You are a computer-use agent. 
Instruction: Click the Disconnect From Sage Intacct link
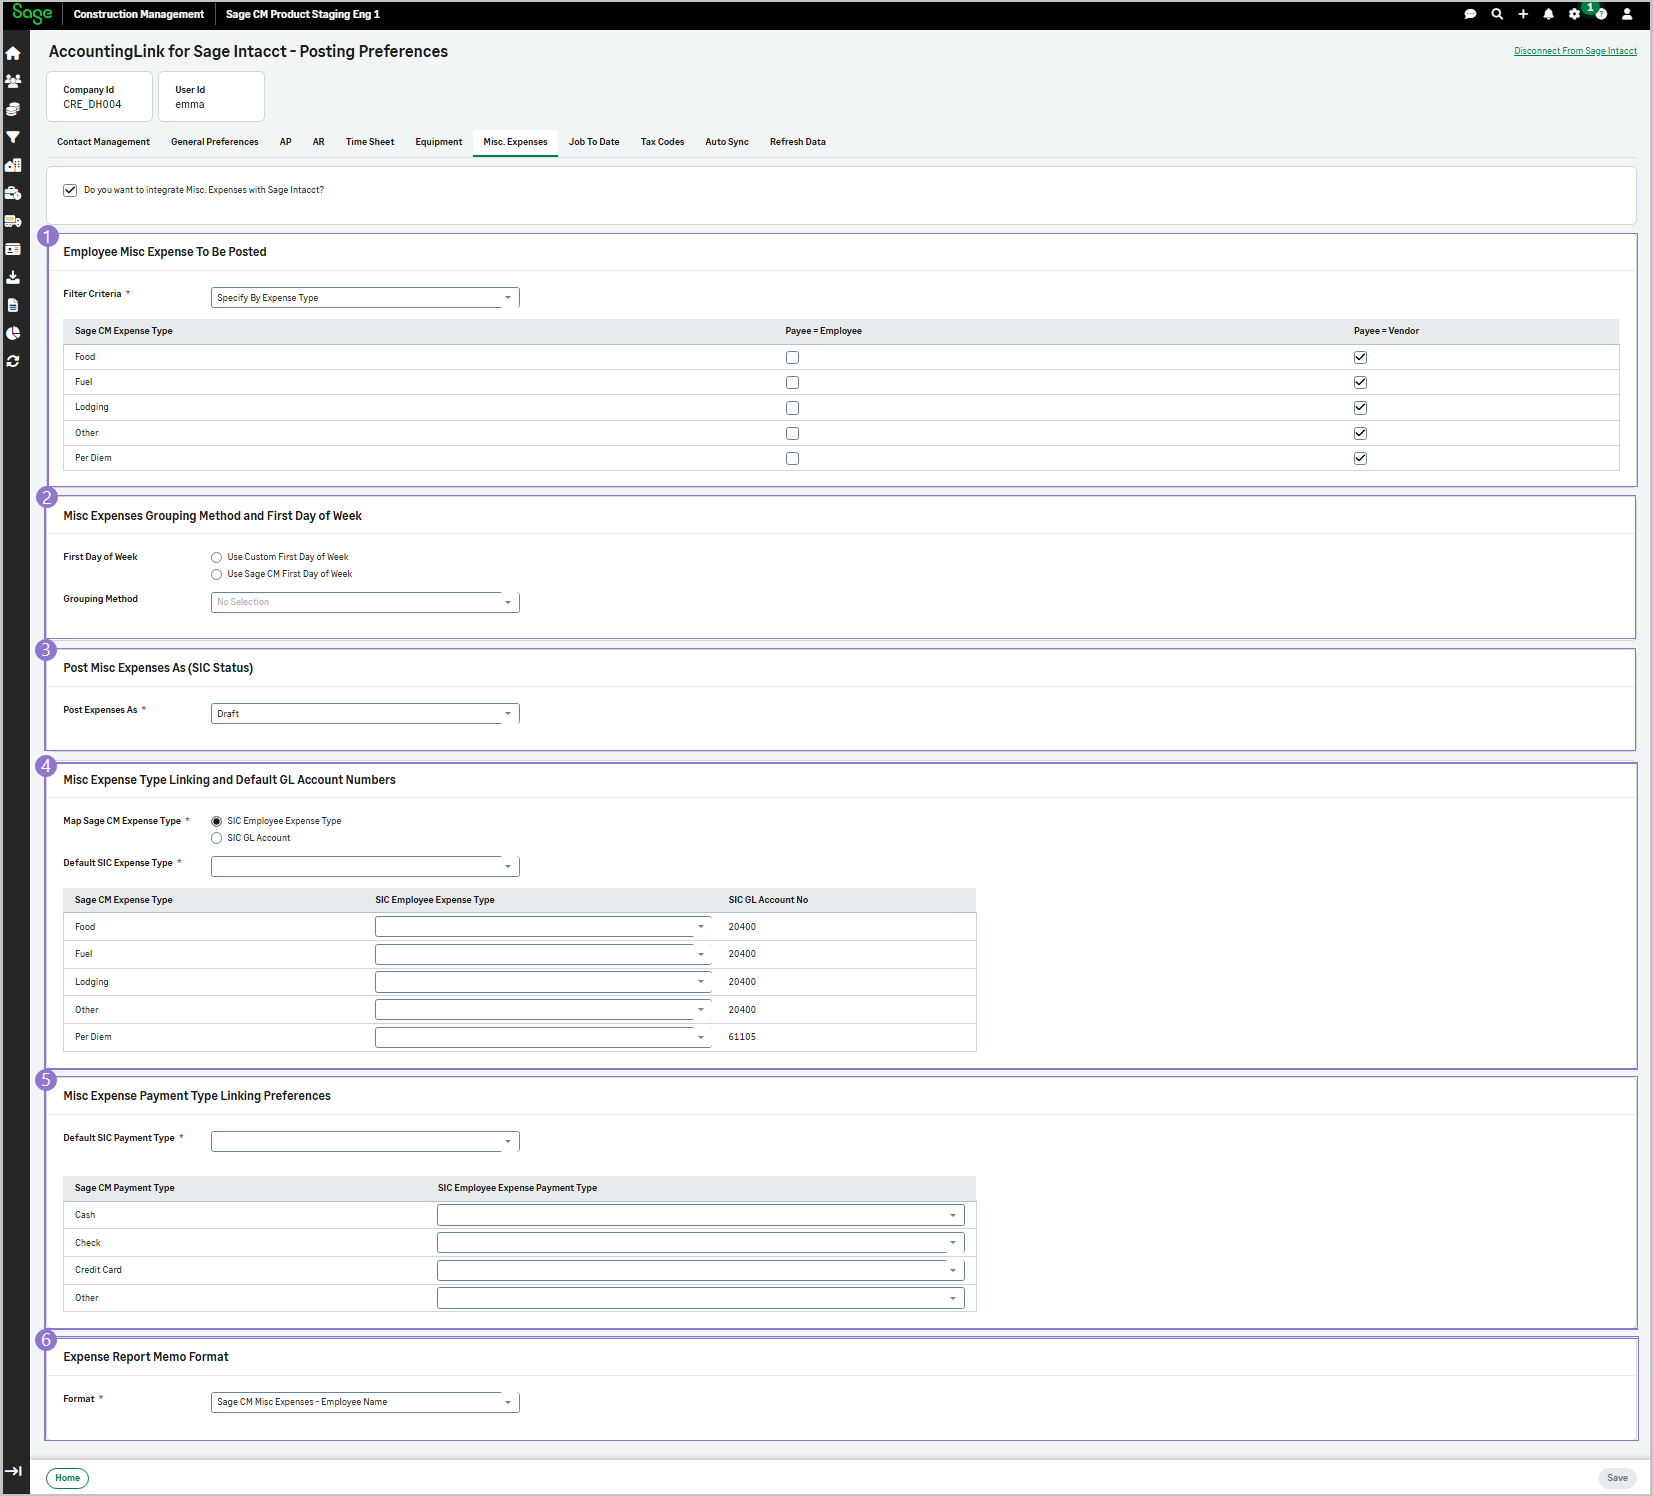[x=1576, y=50]
